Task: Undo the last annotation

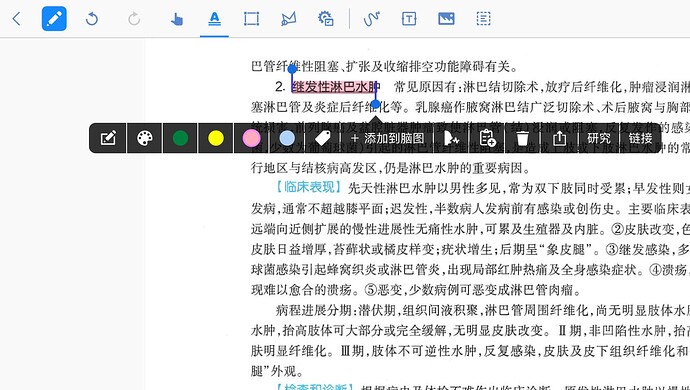Action: pos(92,19)
